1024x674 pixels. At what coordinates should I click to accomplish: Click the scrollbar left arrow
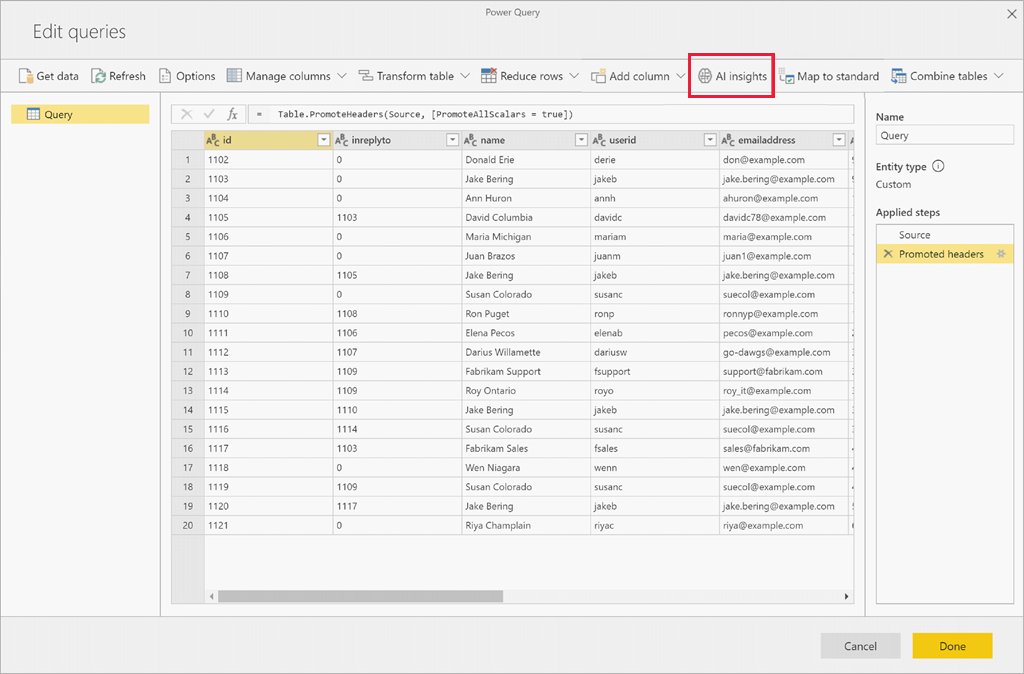(x=212, y=596)
